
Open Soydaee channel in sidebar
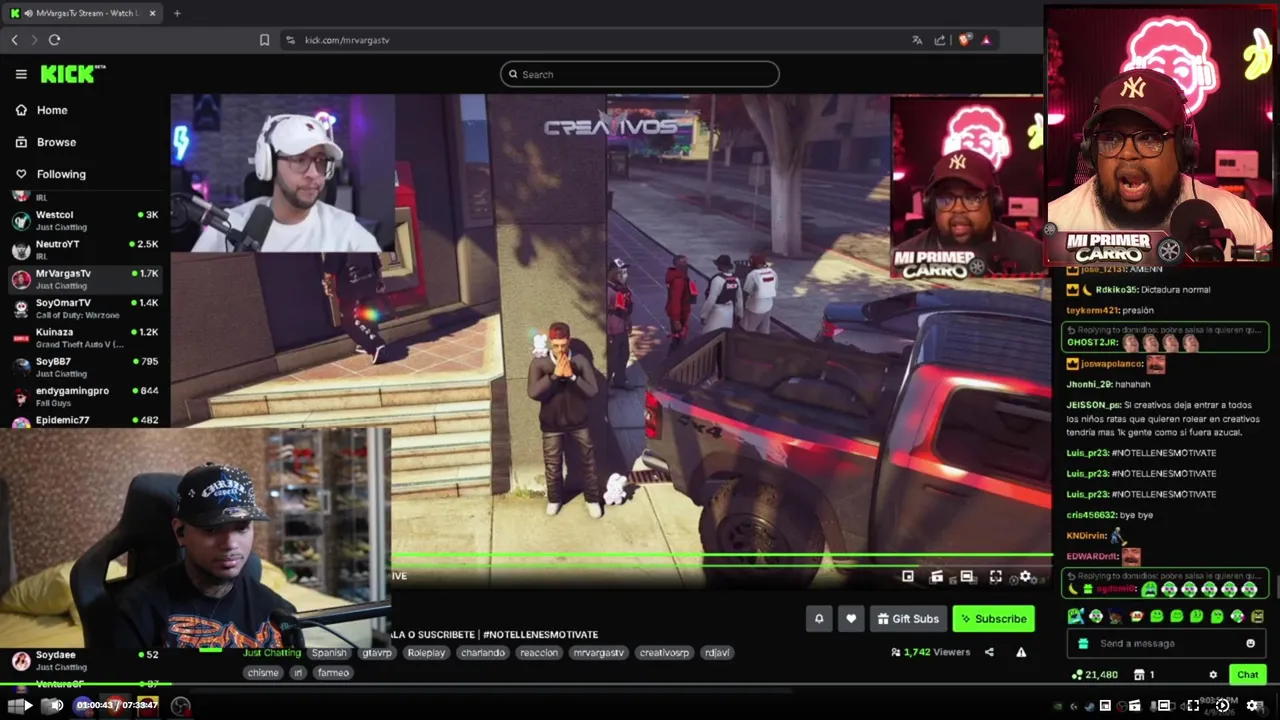(x=84, y=660)
